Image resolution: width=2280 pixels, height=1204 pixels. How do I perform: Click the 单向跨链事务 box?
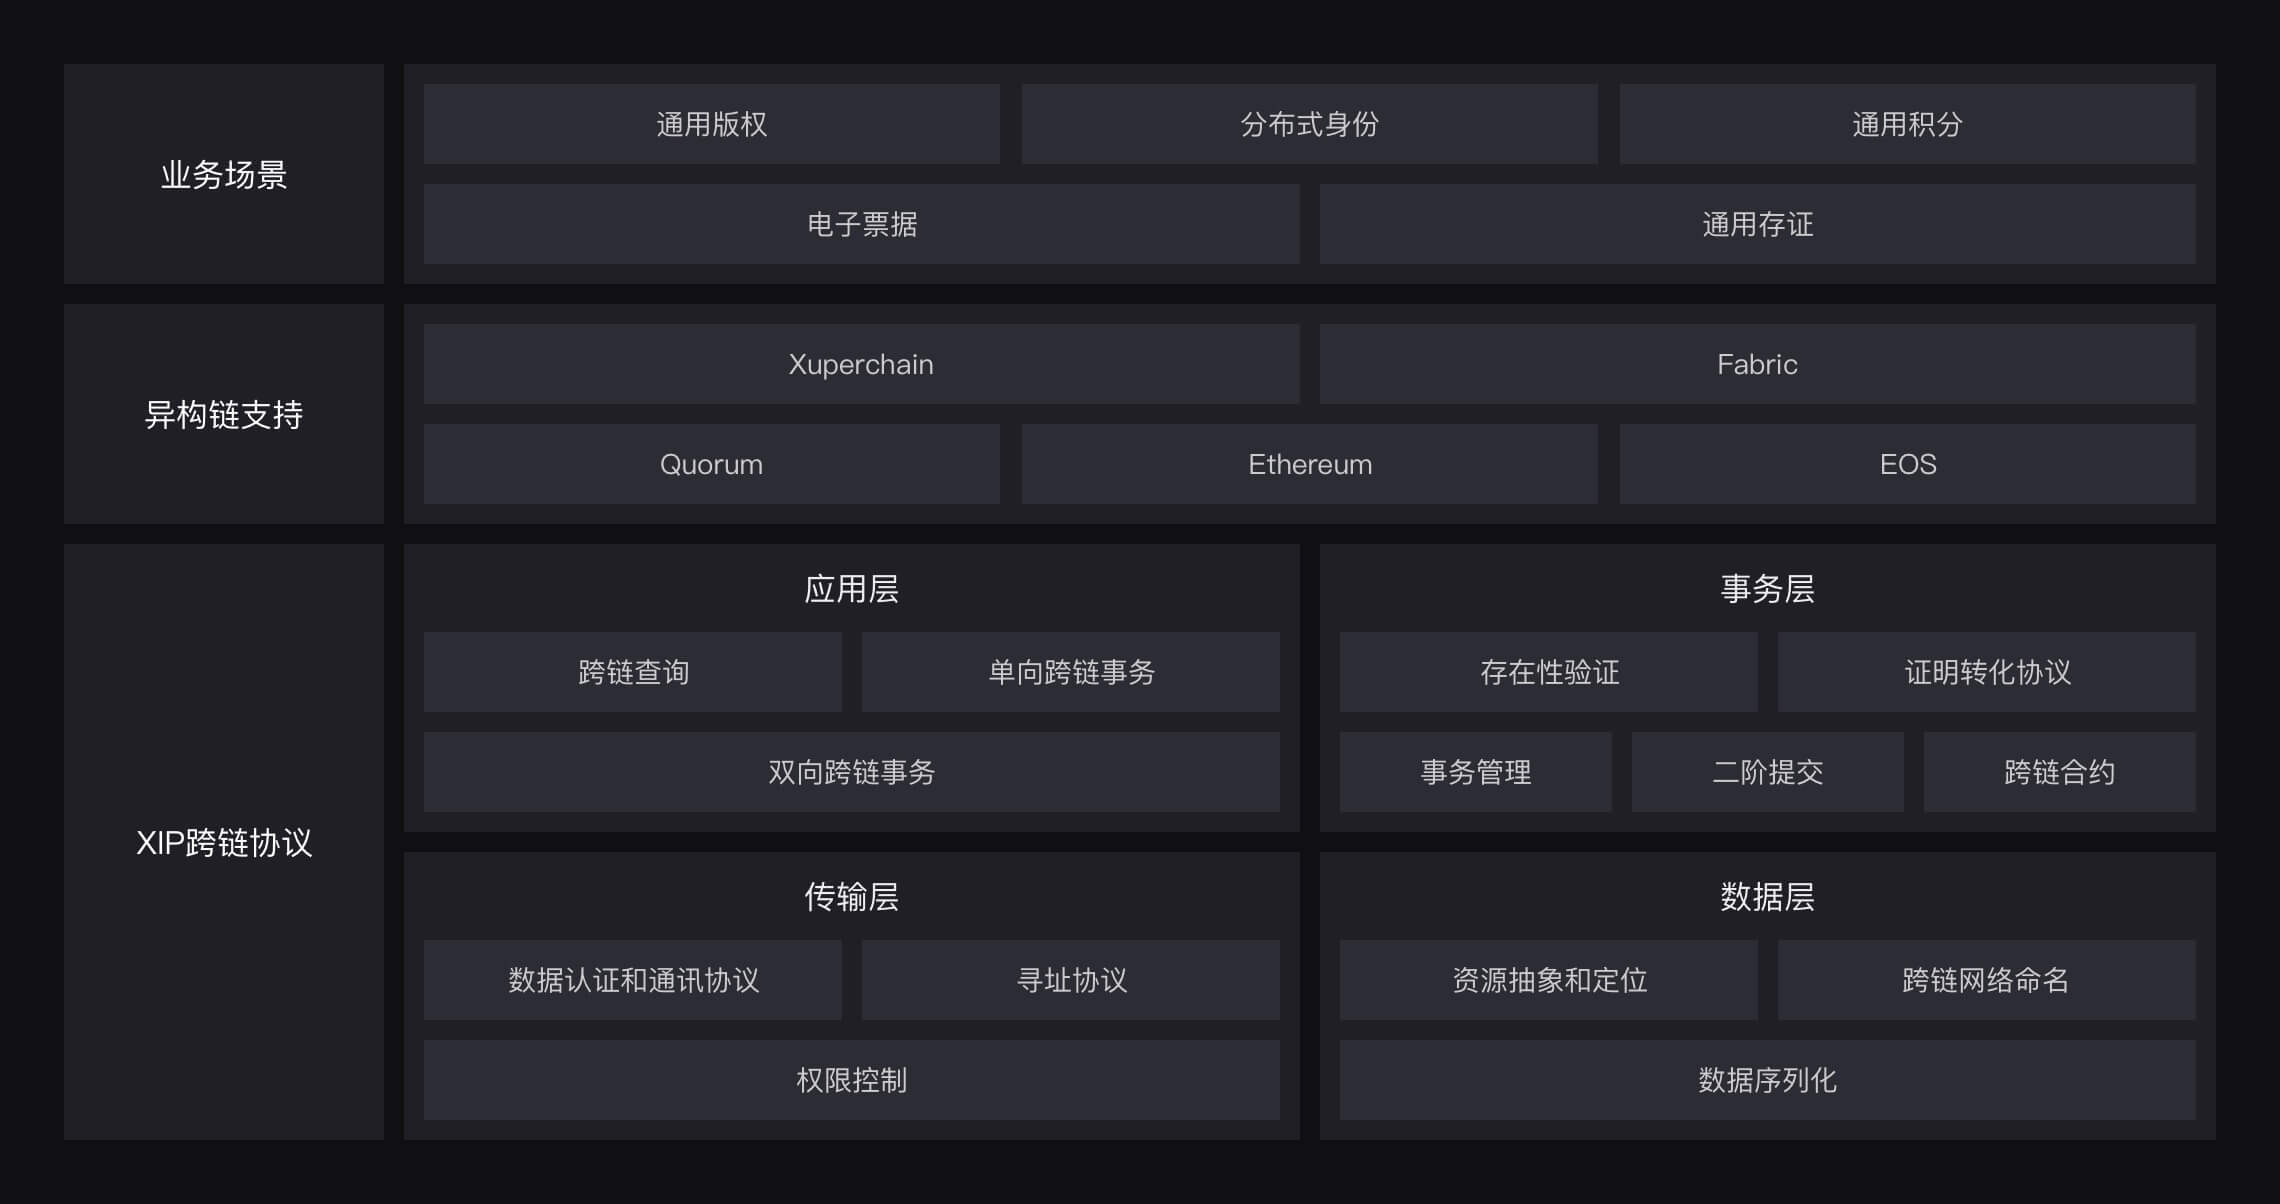click(1070, 672)
